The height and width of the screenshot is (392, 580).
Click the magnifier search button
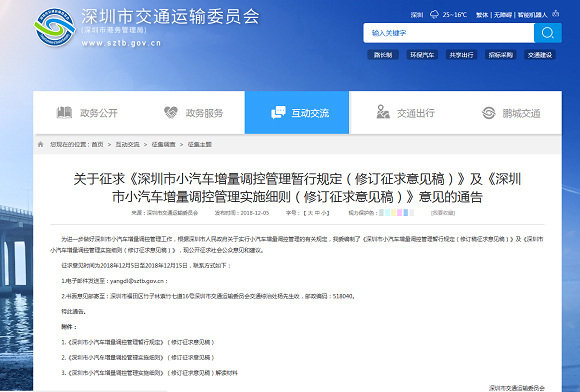click(x=547, y=33)
